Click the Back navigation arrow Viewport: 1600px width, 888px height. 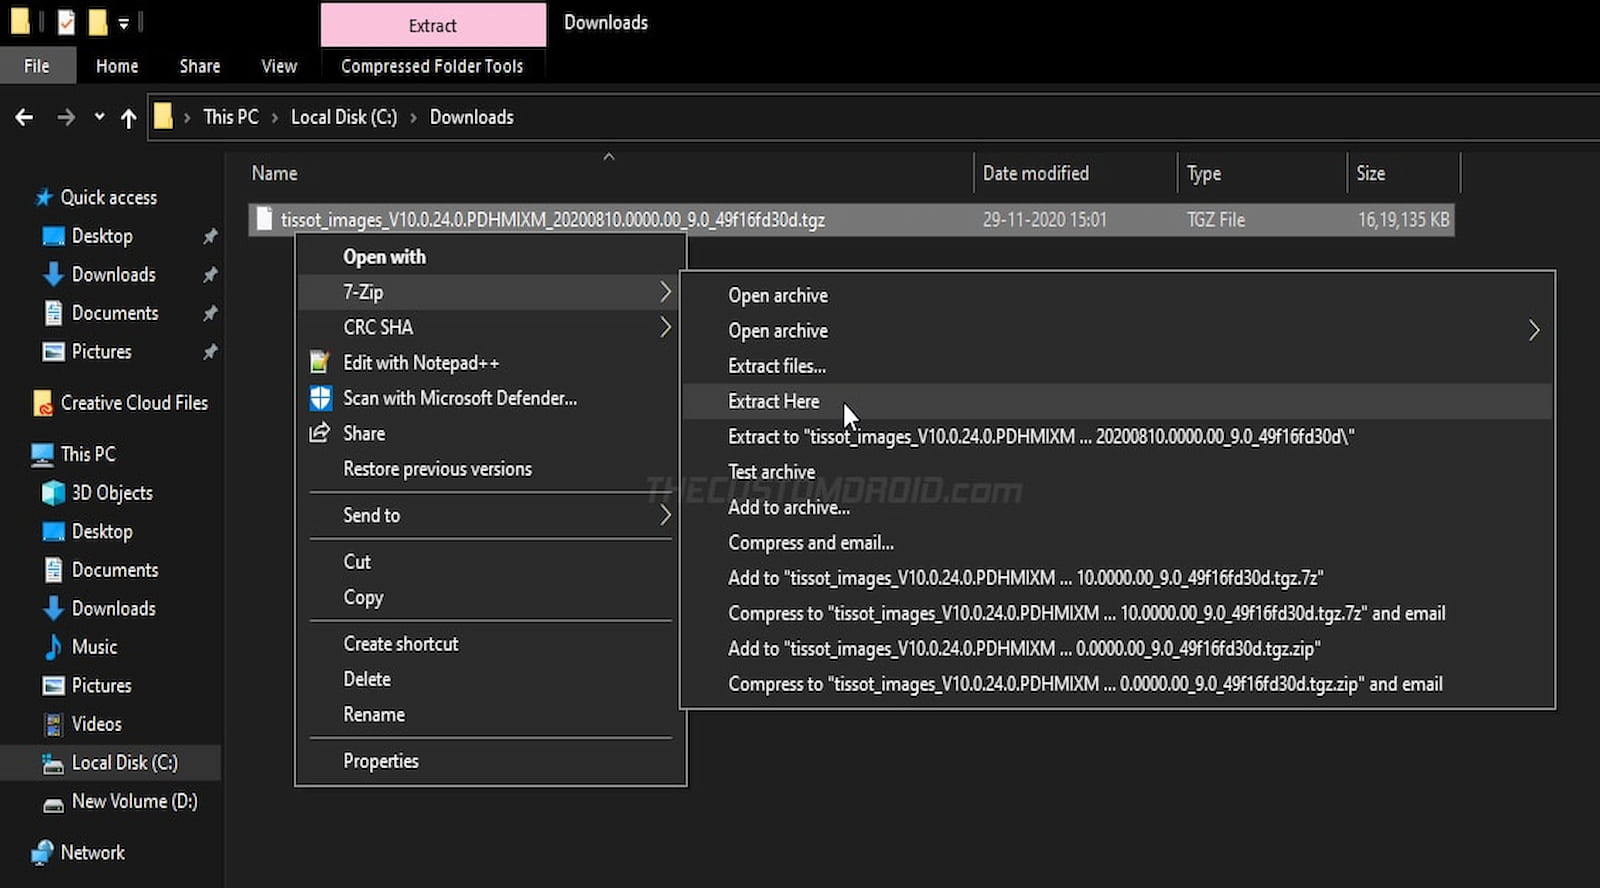pyautogui.click(x=24, y=118)
